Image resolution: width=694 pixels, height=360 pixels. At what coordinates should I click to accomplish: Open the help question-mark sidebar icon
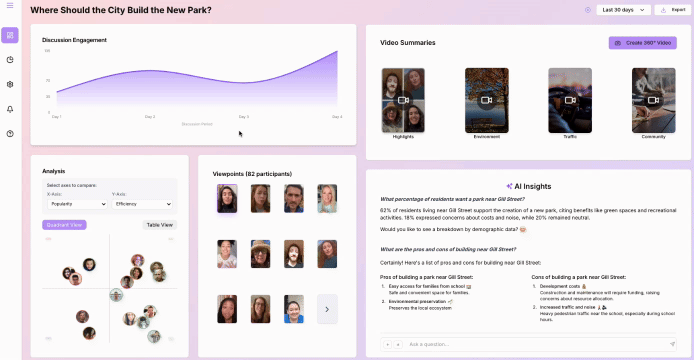(10, 134)
